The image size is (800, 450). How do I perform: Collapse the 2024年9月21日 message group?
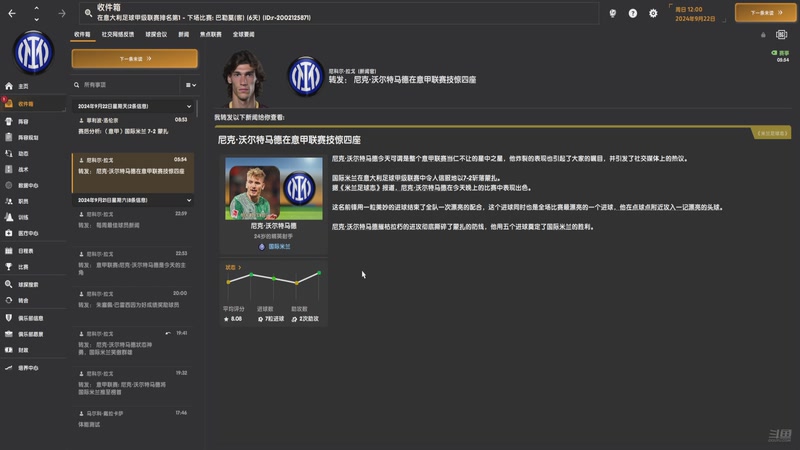189,200
